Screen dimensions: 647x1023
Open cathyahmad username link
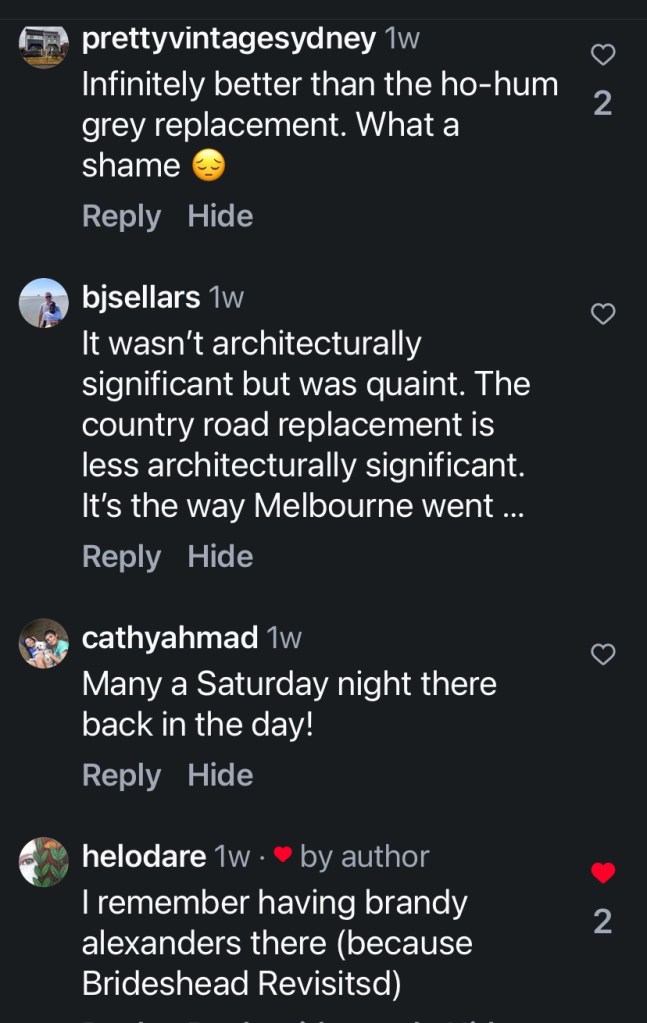(170, 637)
